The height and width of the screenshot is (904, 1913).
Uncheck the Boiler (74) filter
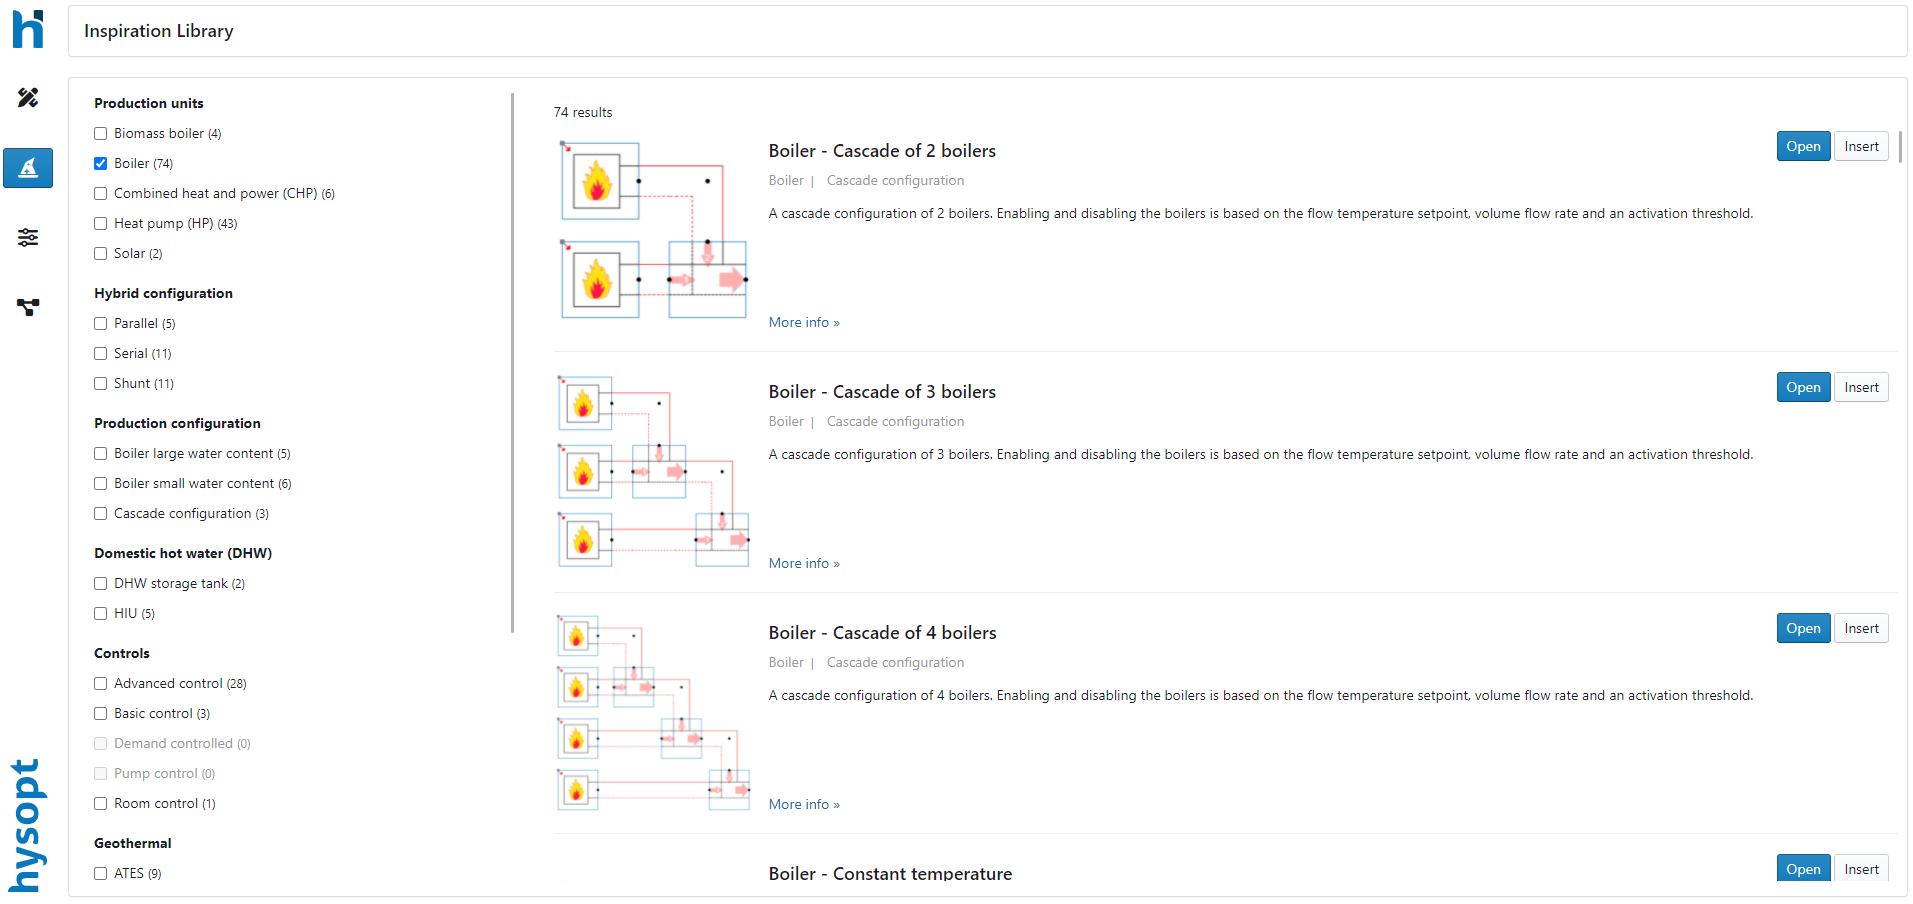[101, 164]
